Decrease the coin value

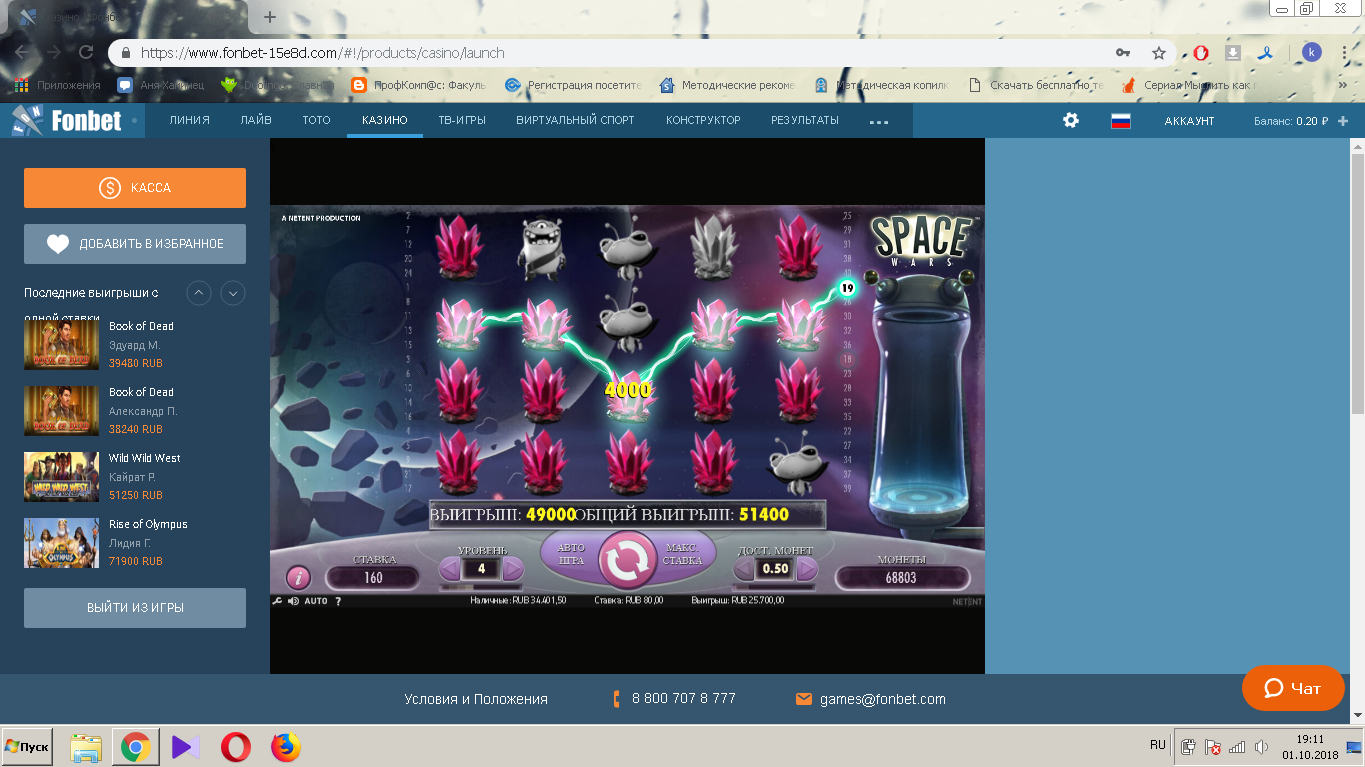click(x=744, y=569)
